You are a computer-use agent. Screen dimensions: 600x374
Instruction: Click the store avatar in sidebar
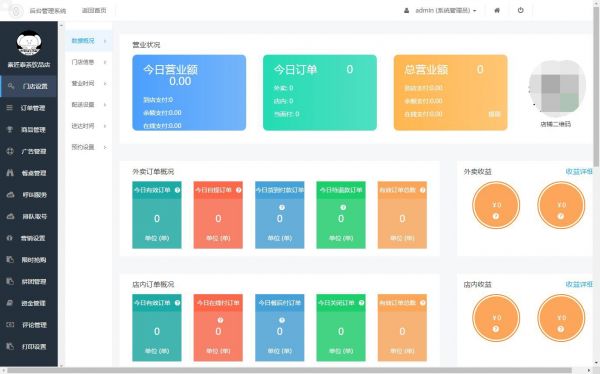[29, 43]
